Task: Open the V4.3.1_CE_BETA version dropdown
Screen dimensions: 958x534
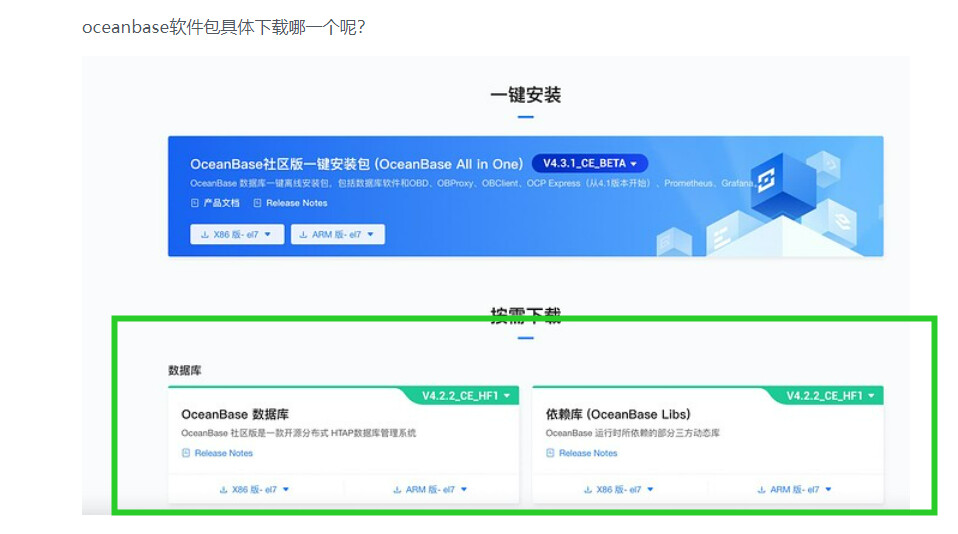Action: 590,163
